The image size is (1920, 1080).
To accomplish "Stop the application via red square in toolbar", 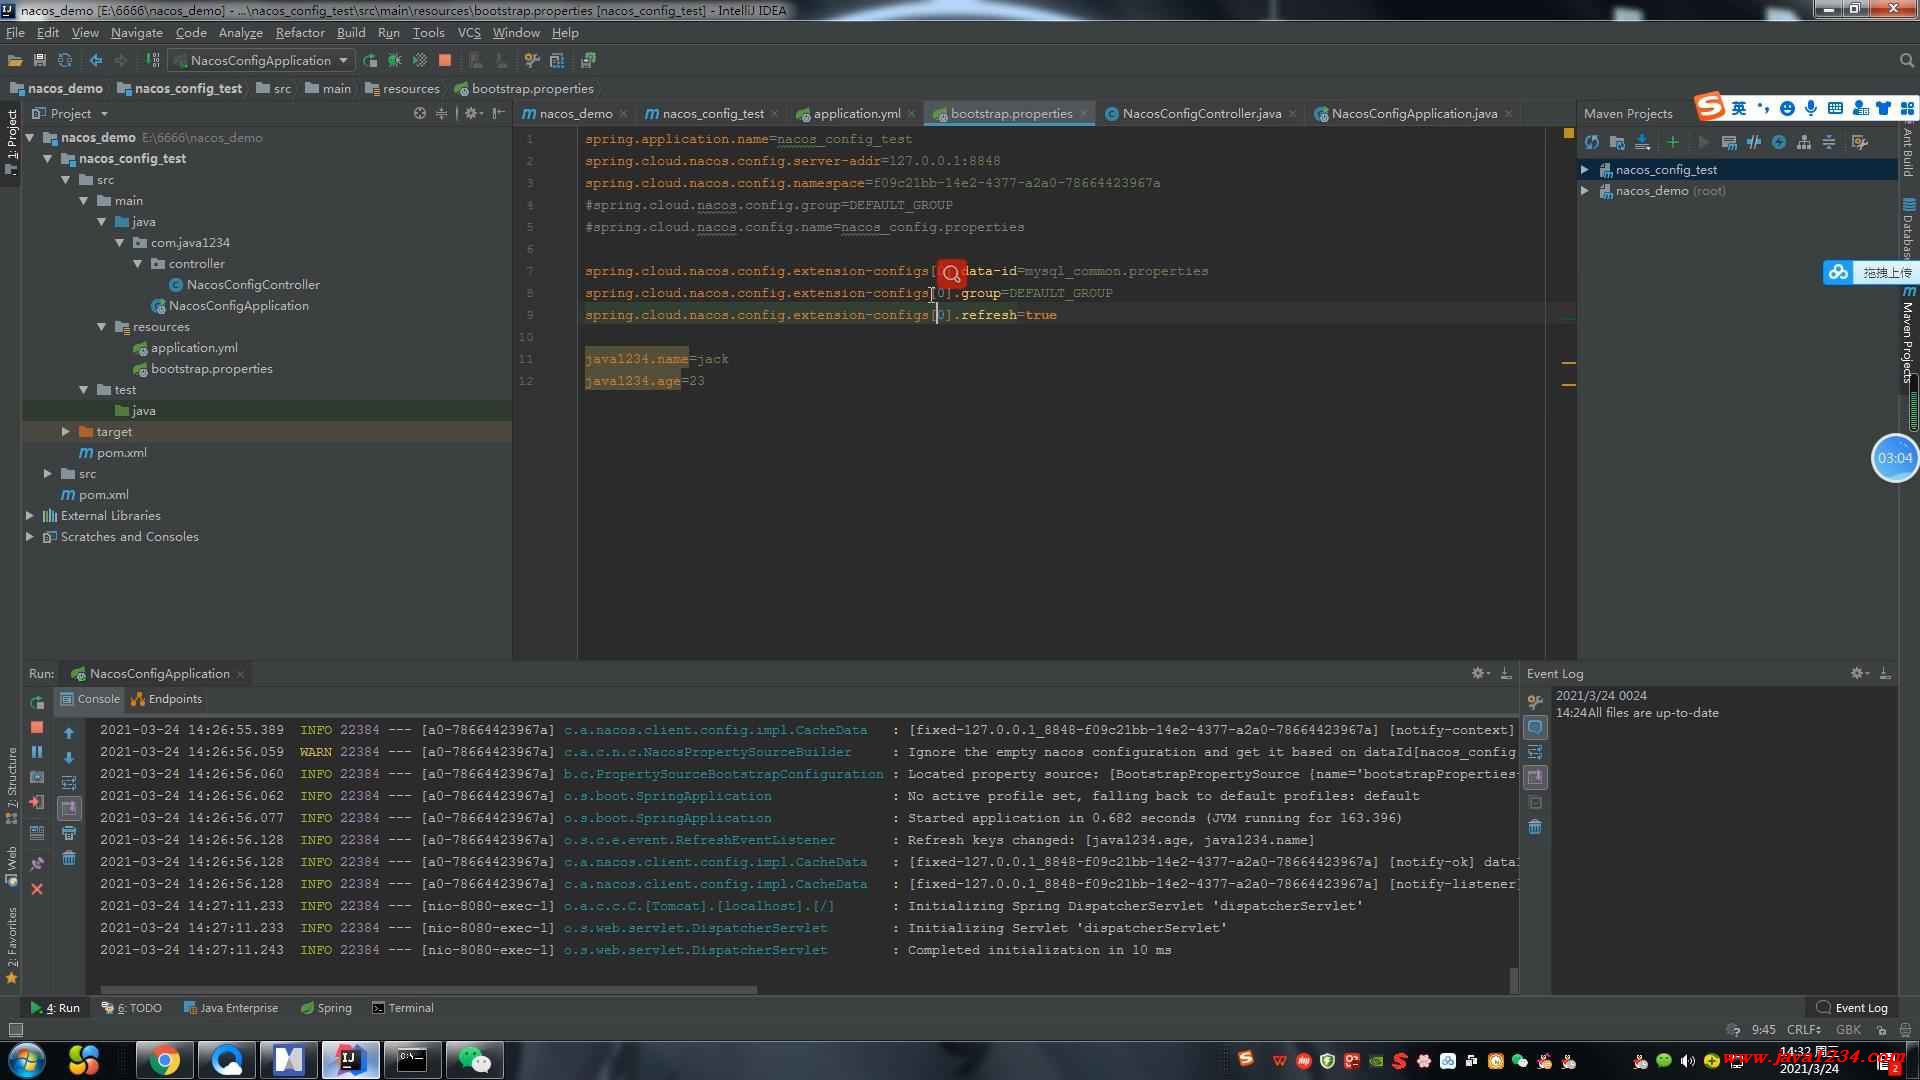I will (x=445, y=61).
